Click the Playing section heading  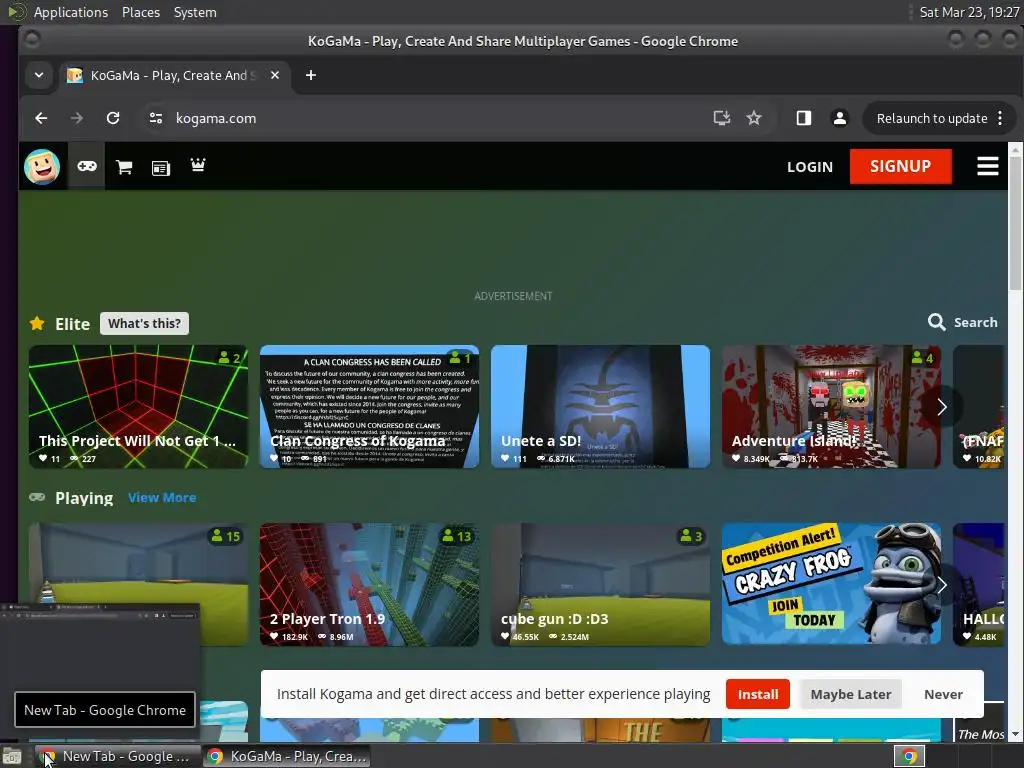(84, 498)
